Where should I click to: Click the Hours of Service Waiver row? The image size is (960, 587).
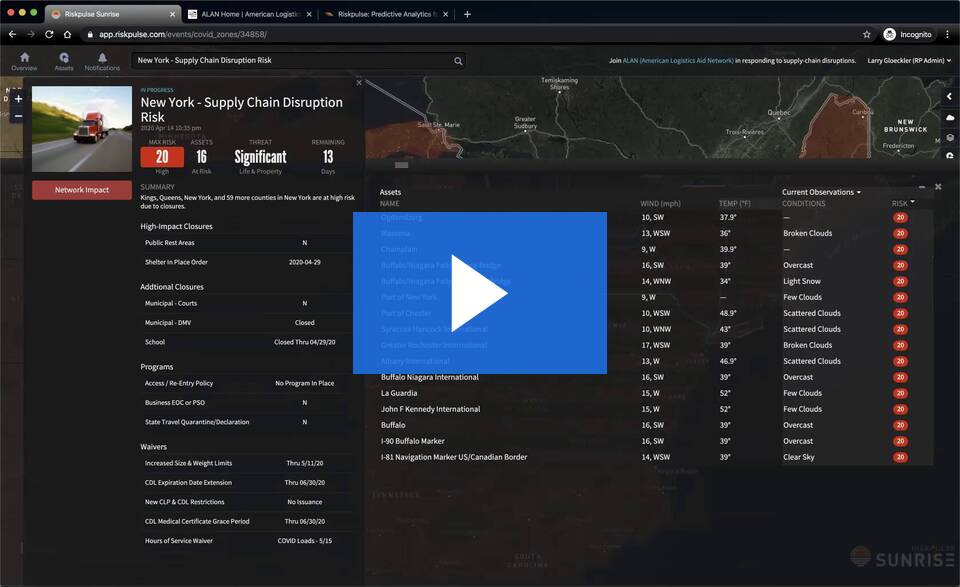(x=246, y=540)
